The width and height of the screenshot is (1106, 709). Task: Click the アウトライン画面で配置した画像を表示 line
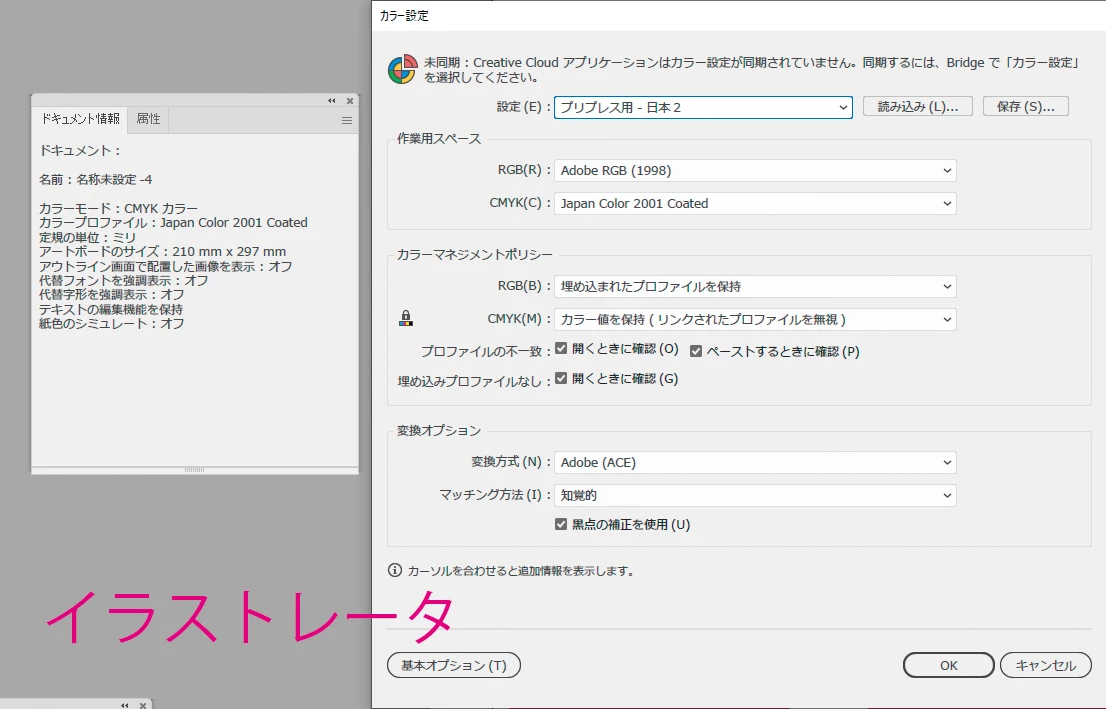pyautogui.click(x=166, y=266)
